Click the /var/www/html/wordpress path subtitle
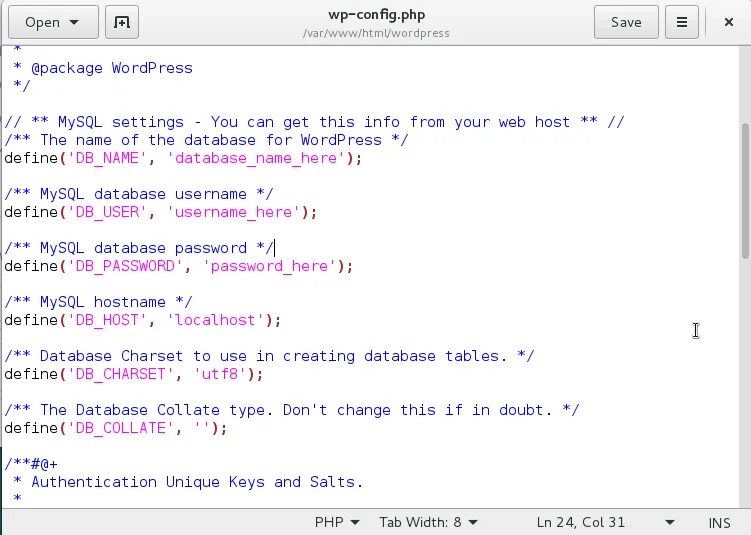 tap(376, 33)
